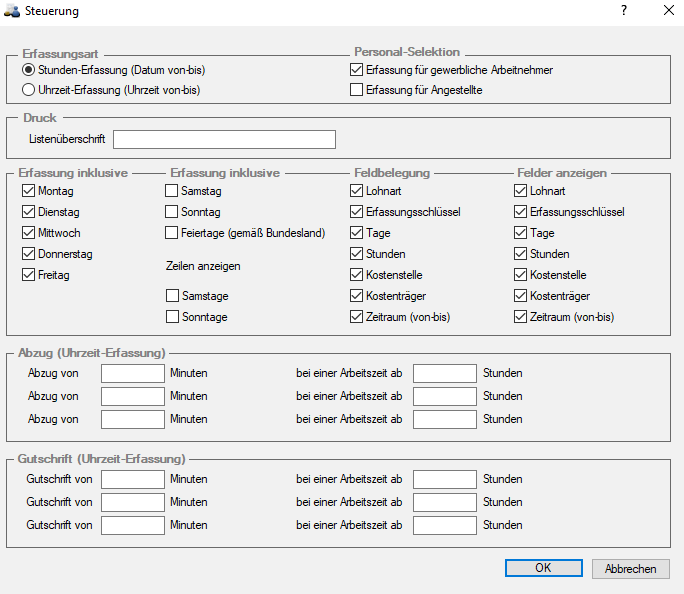Click first Abzug von Minuten field
The height and width of the screenshot is (594, 684).
coord(133,373)
